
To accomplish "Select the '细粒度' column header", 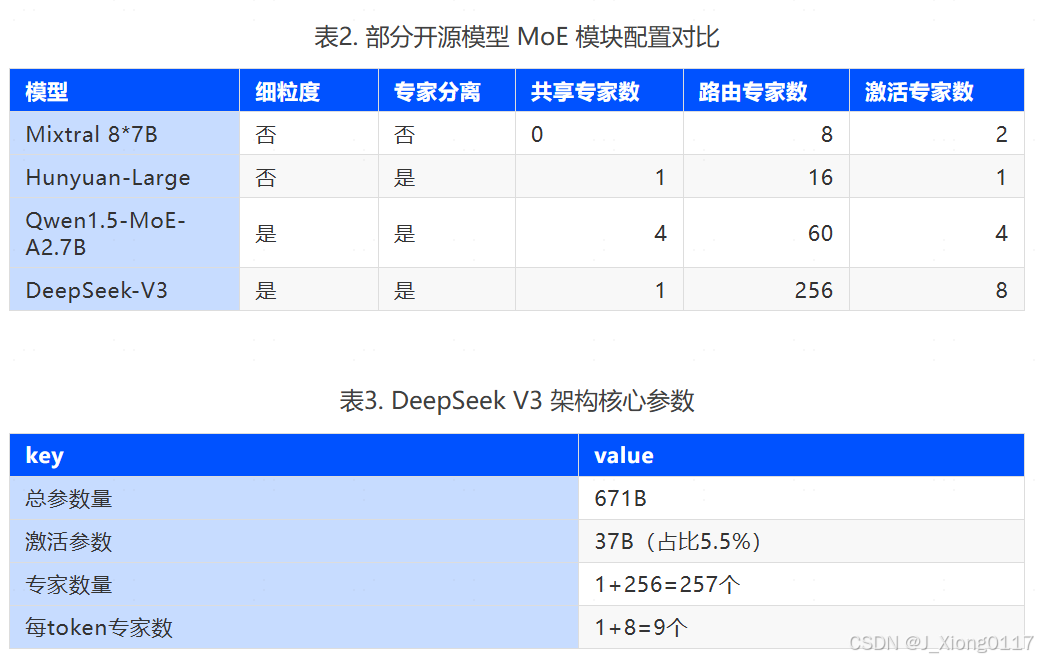I will pos(309,90).
